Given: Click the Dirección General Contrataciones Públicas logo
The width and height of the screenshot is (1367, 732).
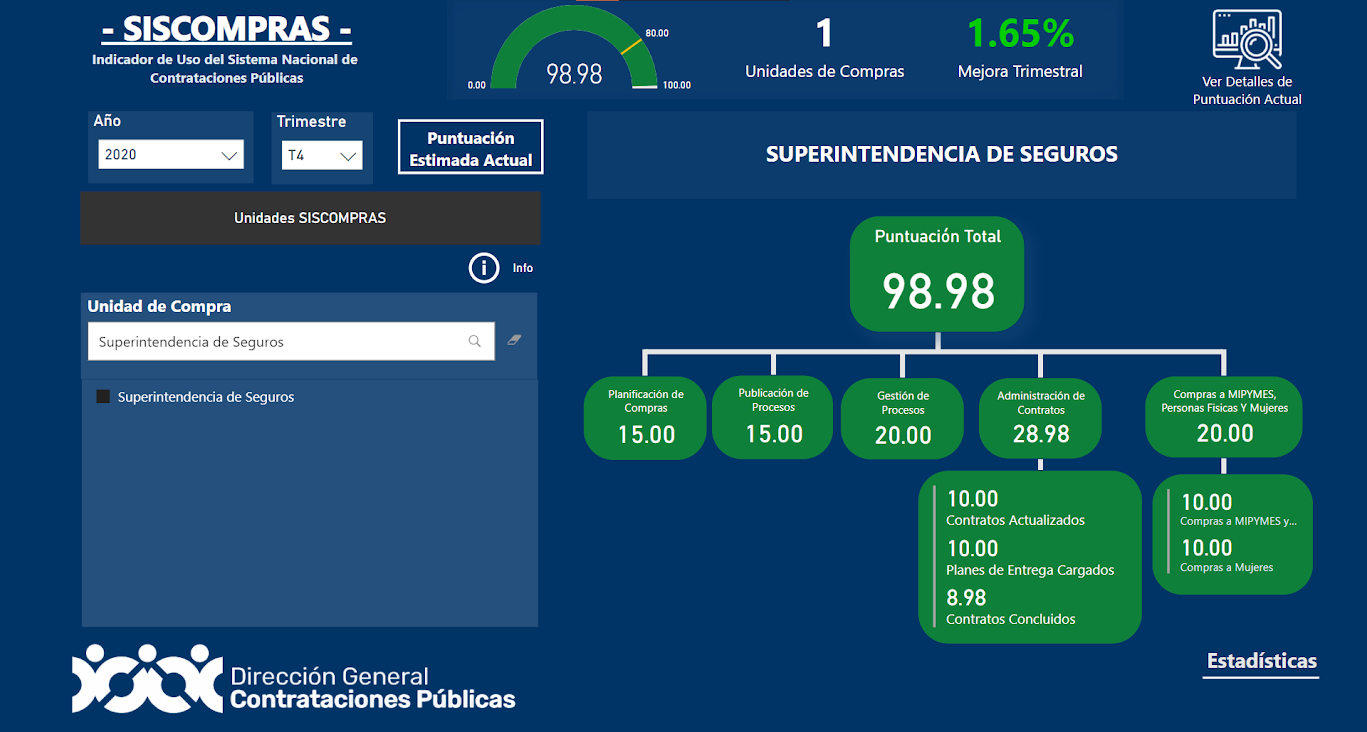Looking at the screenshot, I should (293, 679).
